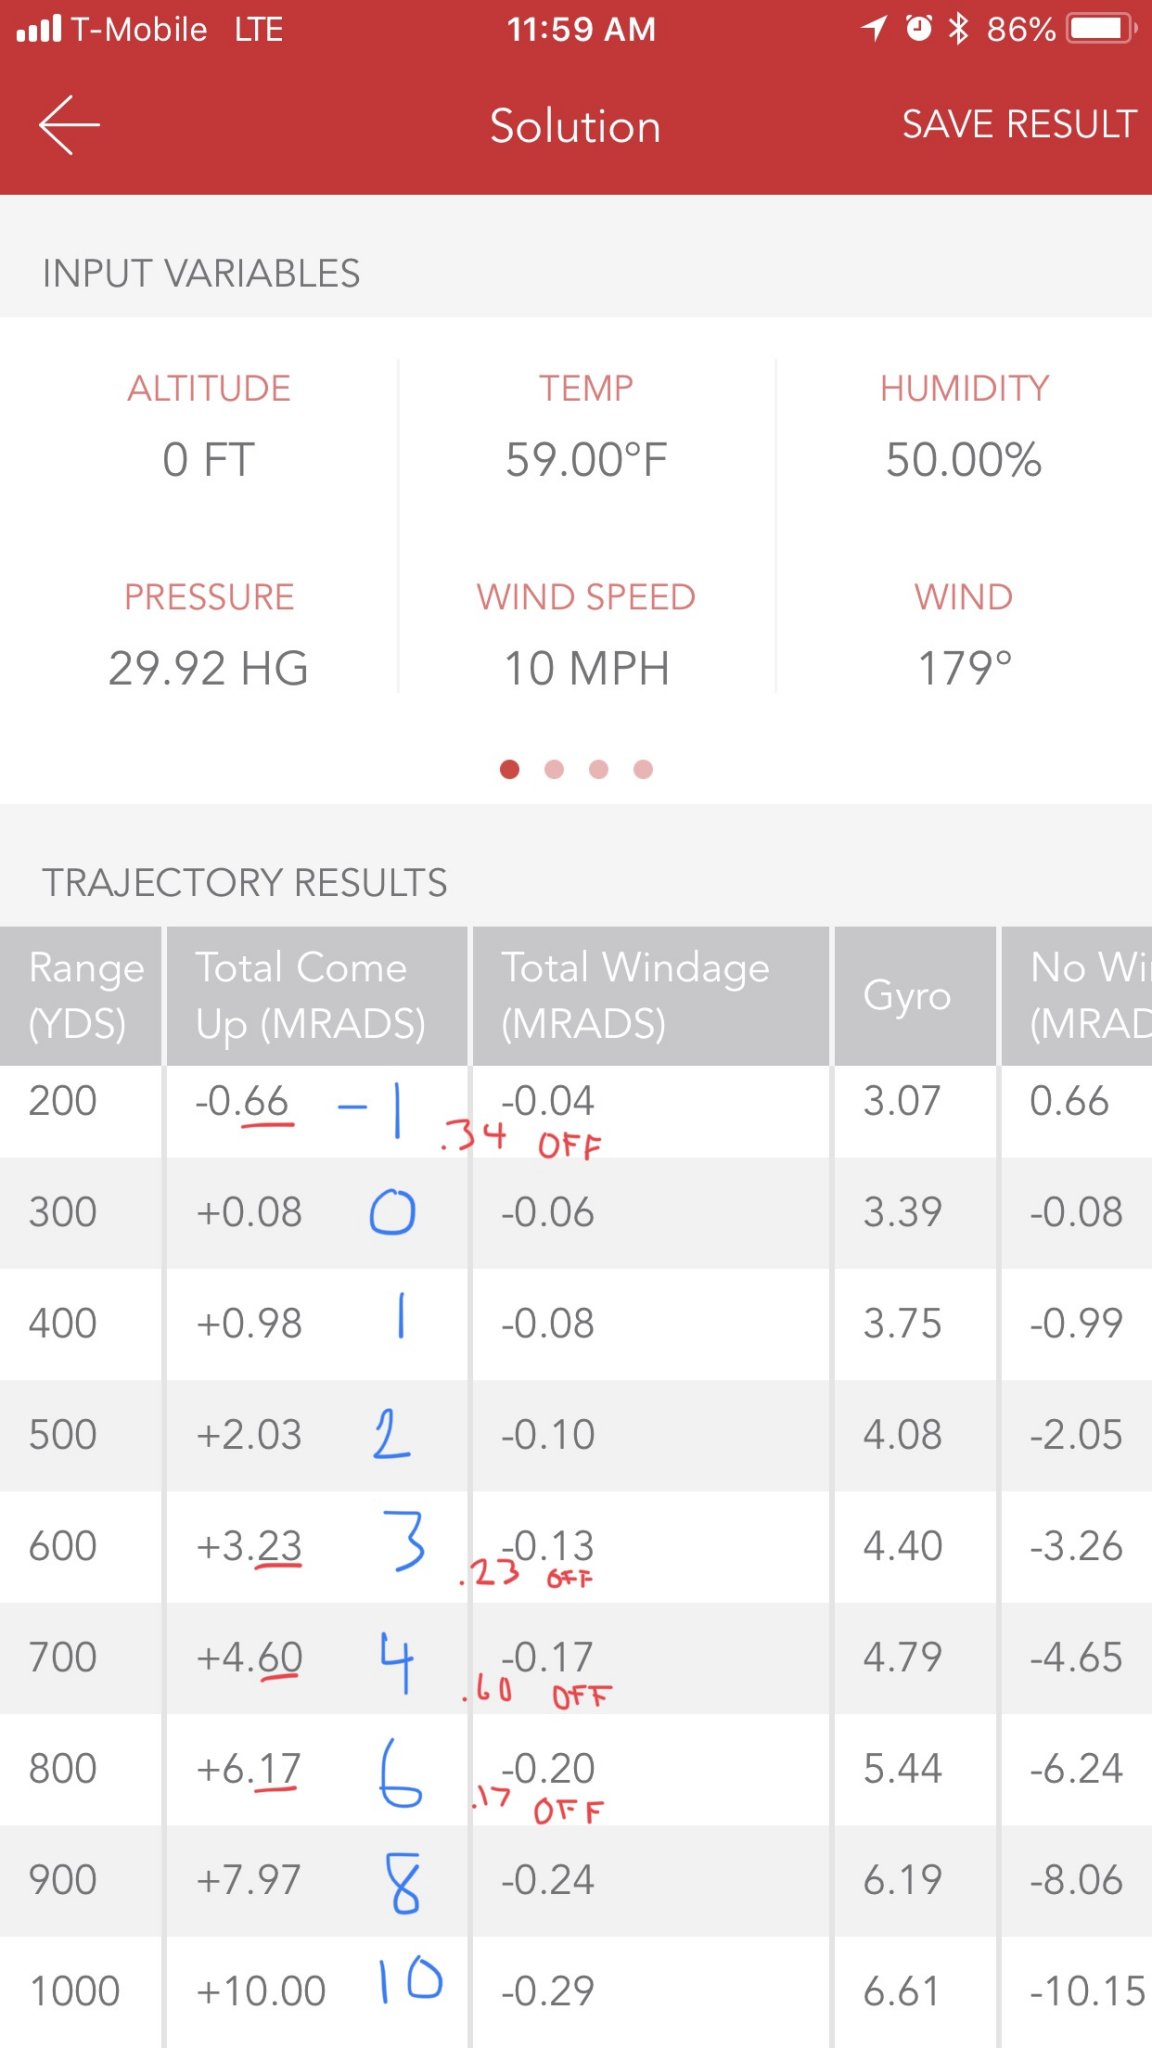Screen dimensions: 1152x2048
Task: Tap the Bluetooth status icon
Action: [x=958, y=29]
